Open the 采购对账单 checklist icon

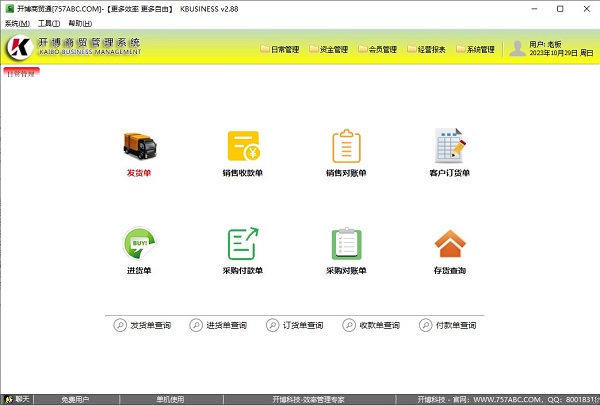point(346,243)
